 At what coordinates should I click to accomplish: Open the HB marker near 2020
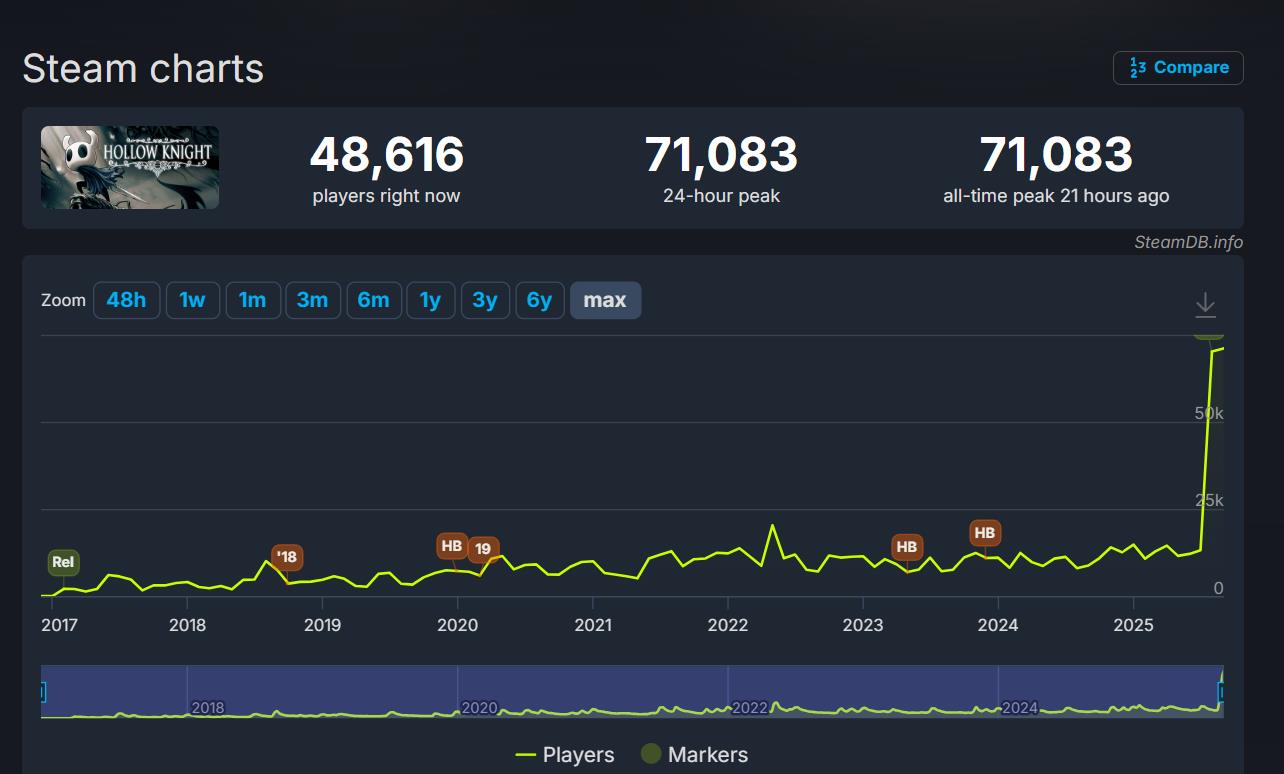click(x=451, y=546)
